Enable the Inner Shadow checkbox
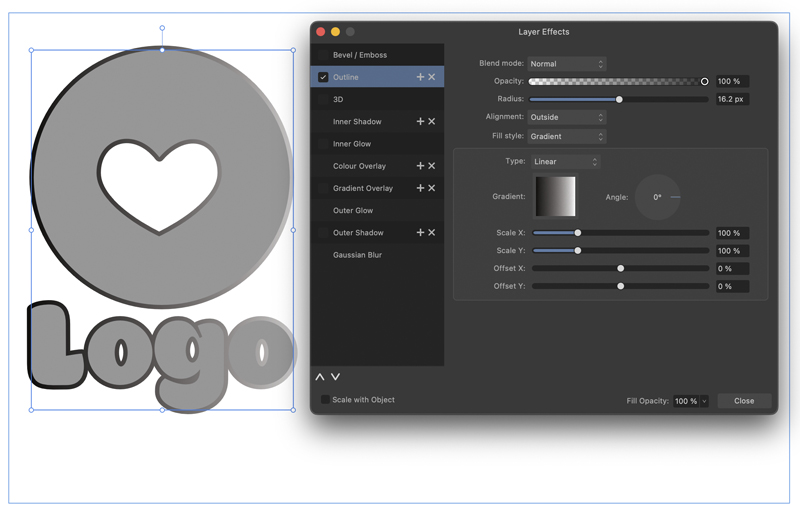800x511 pixels. (323, 121)
